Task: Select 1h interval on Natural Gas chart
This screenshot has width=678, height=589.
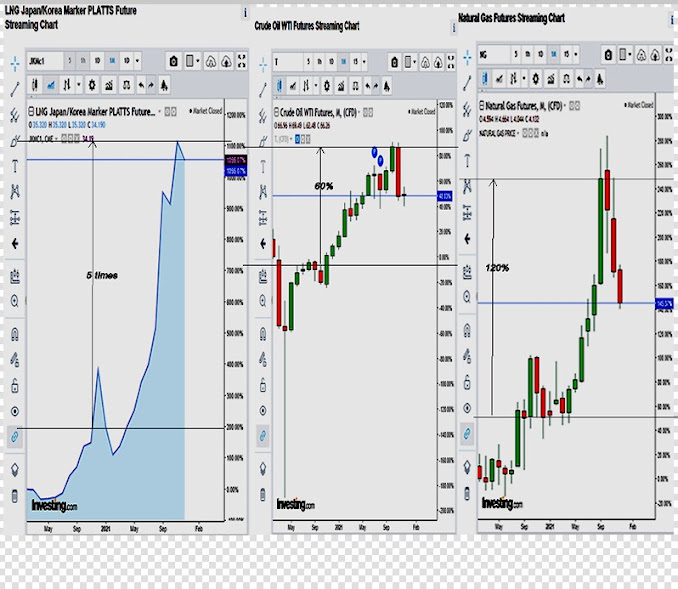Action: (x=528, y=54)
